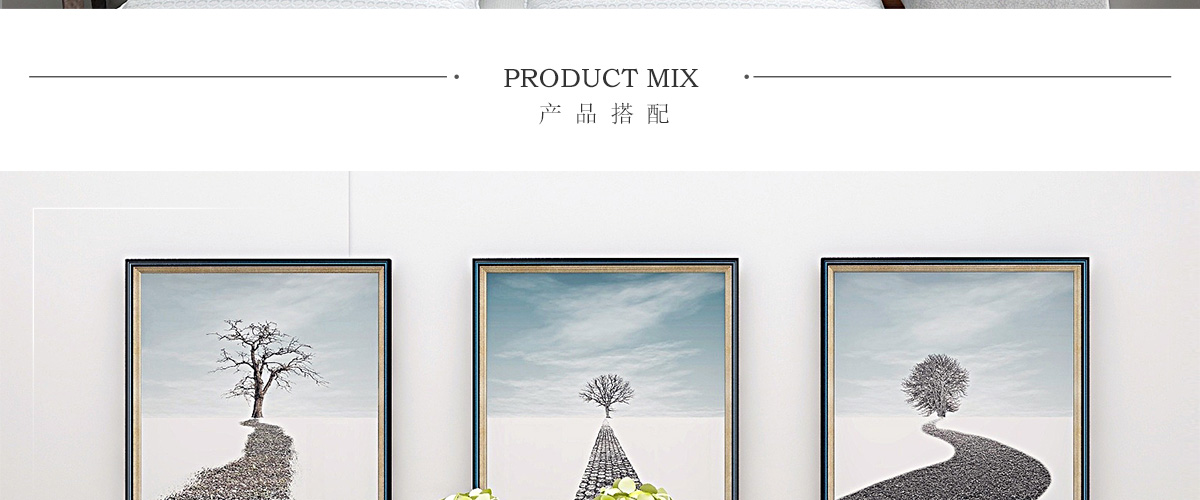This screenshot has height=500, width=1200.
Task: Select the middle framed straight-road painting
Action: click(x=605, y=380)
